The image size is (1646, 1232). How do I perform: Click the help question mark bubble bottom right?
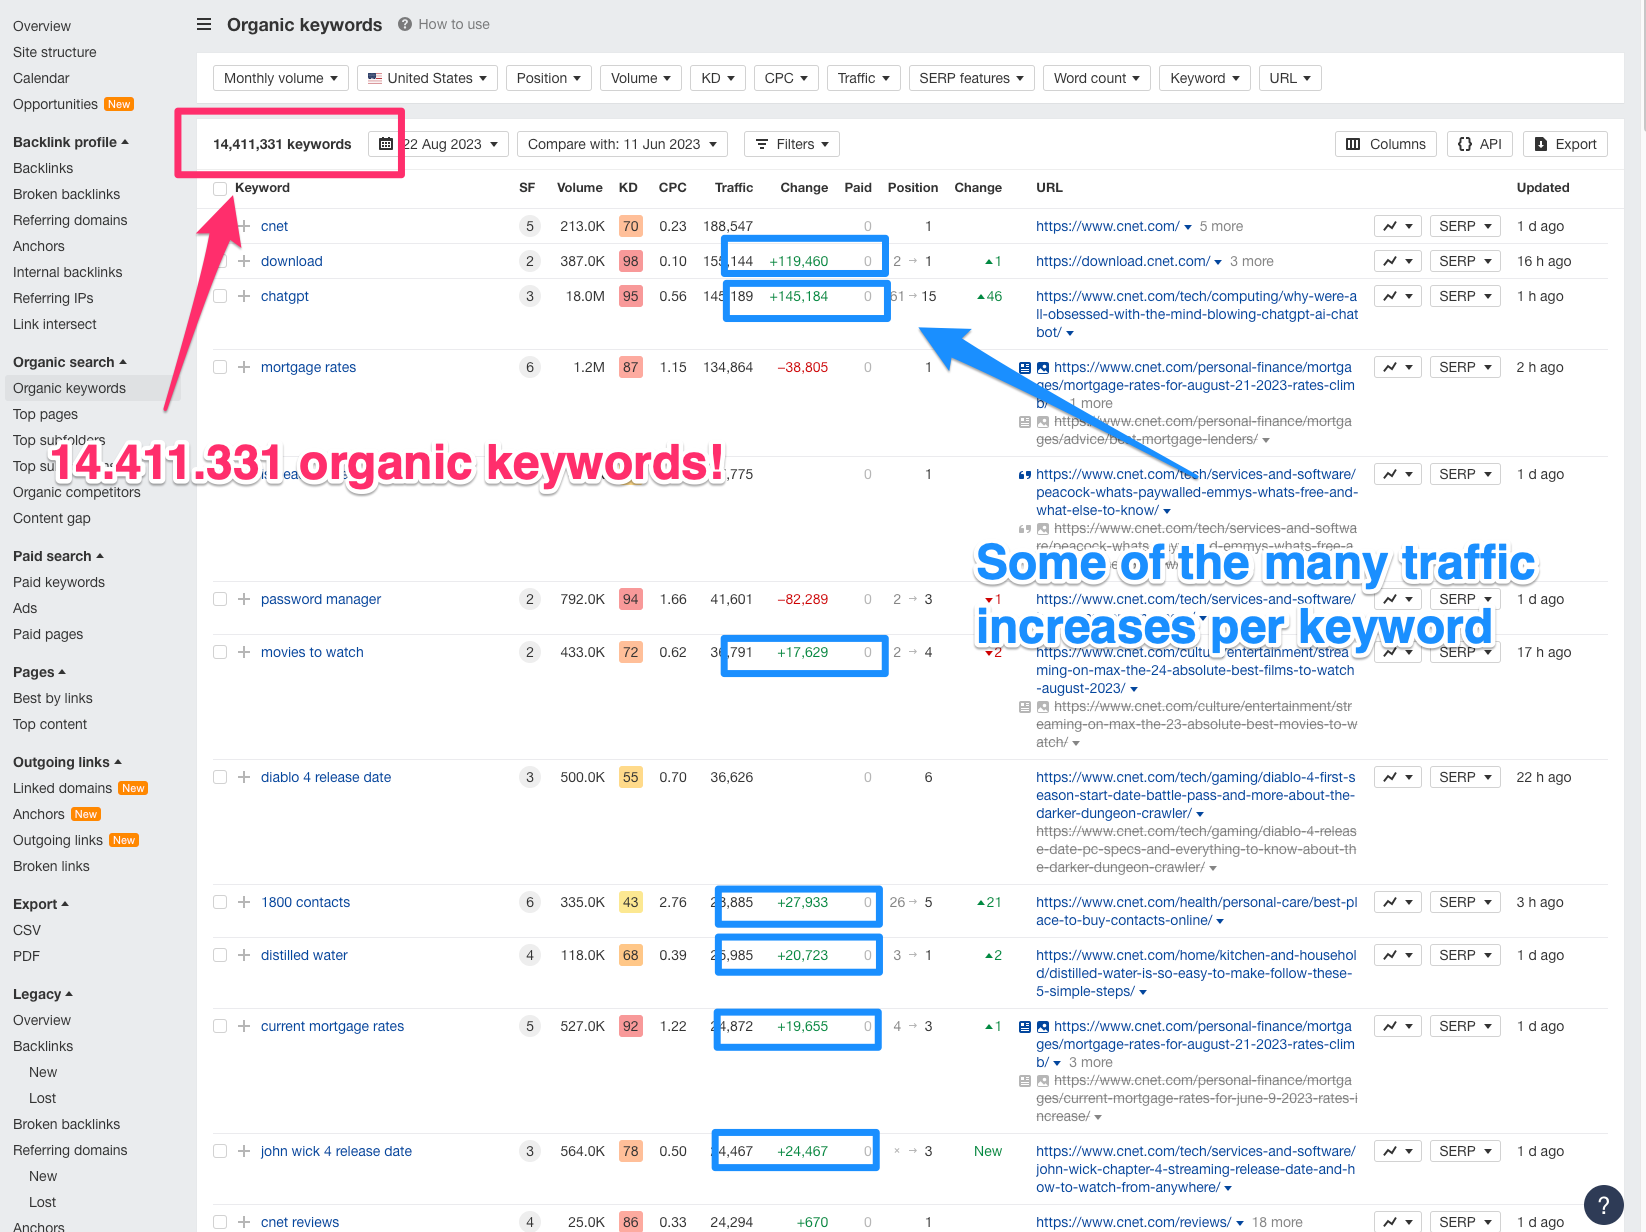click(x=1603, y=1205)
